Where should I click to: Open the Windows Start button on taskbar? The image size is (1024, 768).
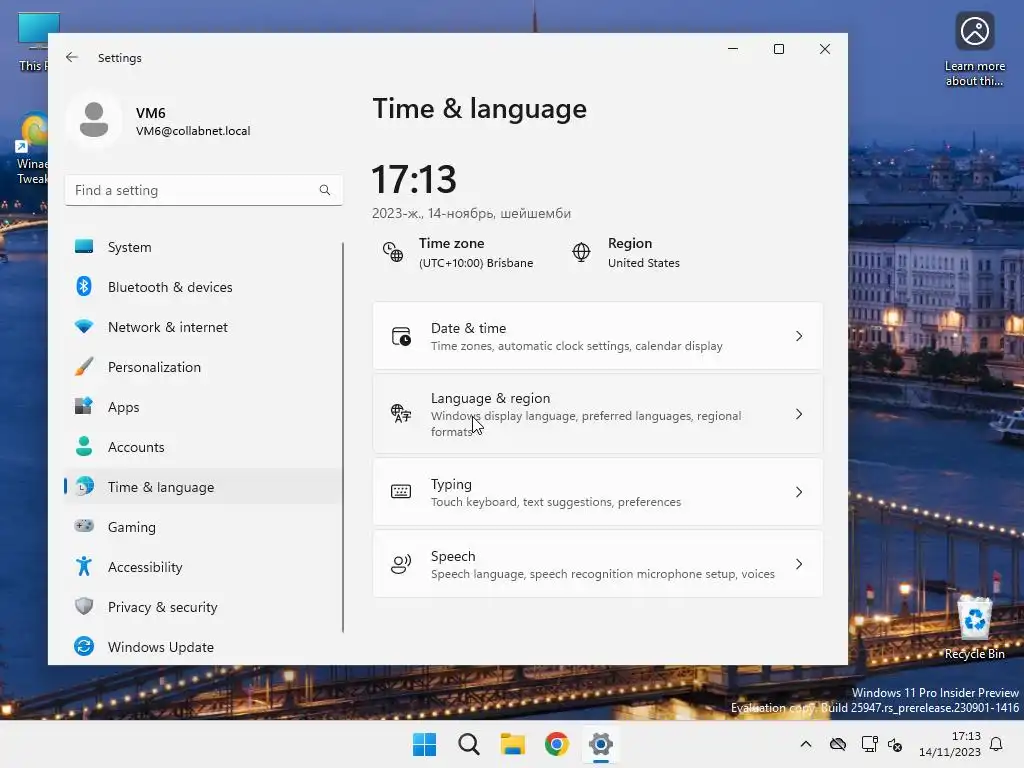coord(424,744)
